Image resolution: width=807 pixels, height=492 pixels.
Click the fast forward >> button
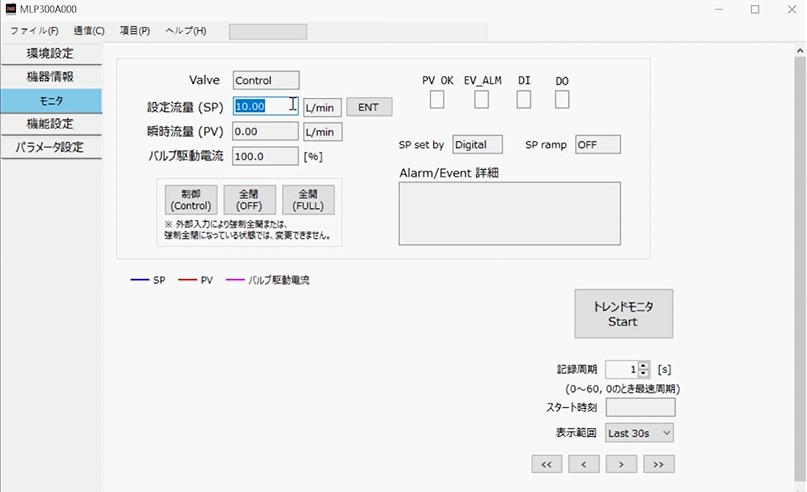click(x=658, y=464)
